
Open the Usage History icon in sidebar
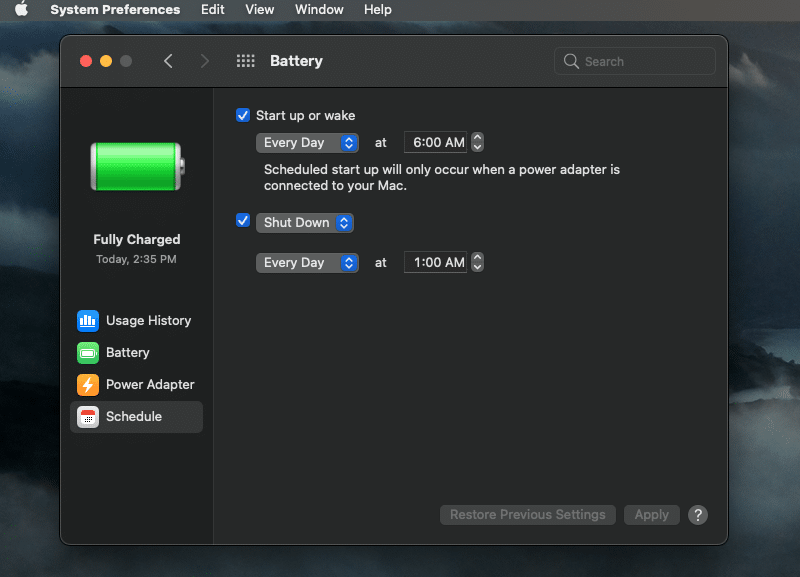88,321
